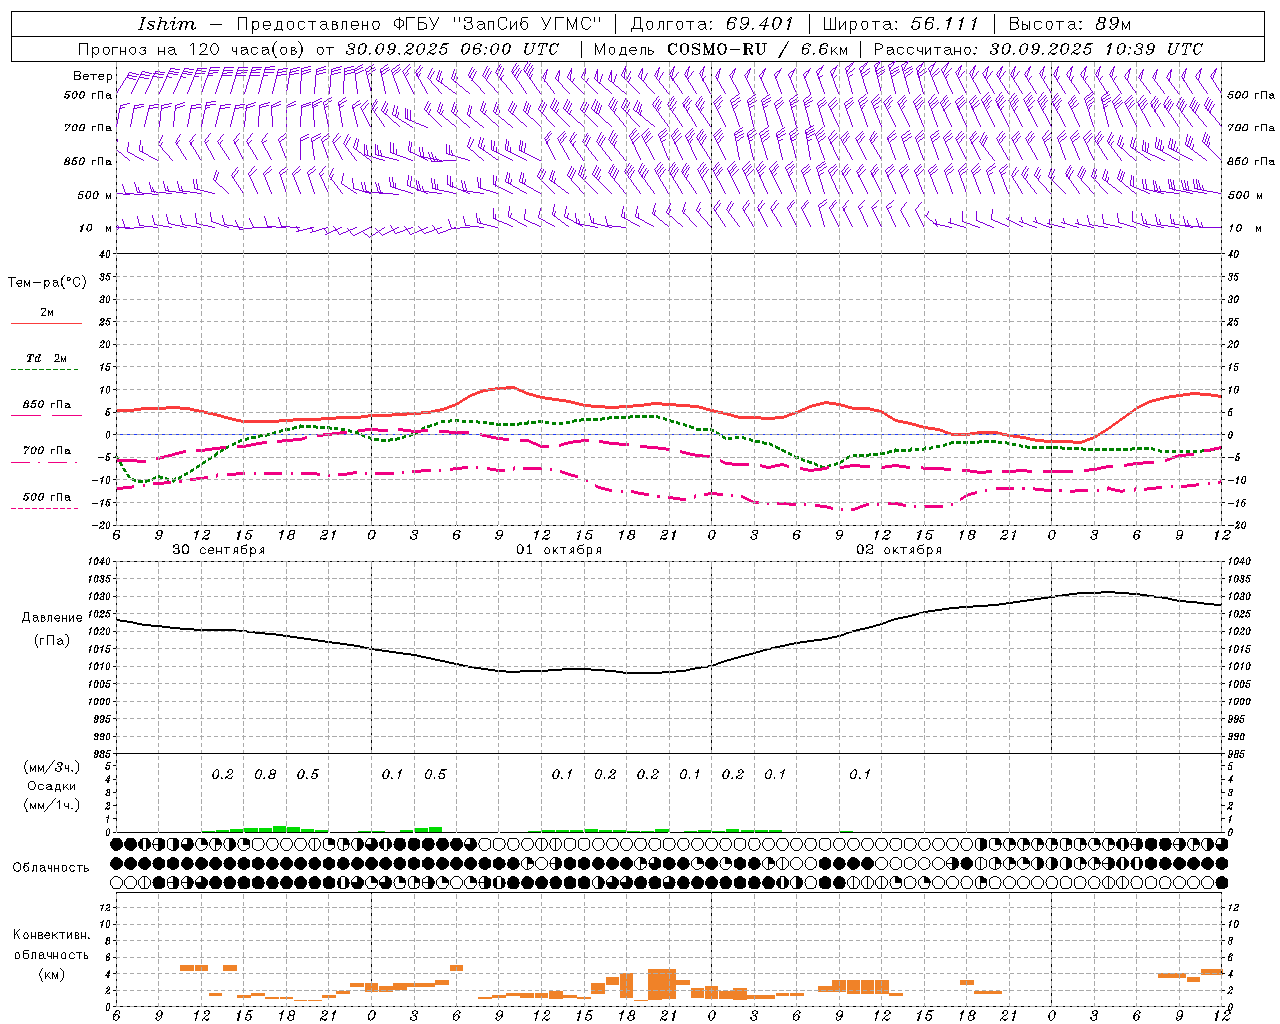Click the "Td 2м" dew point legend entry
Viewport: 1280px width, 1024px height.
pyautogui.click(x=47, y=358)
